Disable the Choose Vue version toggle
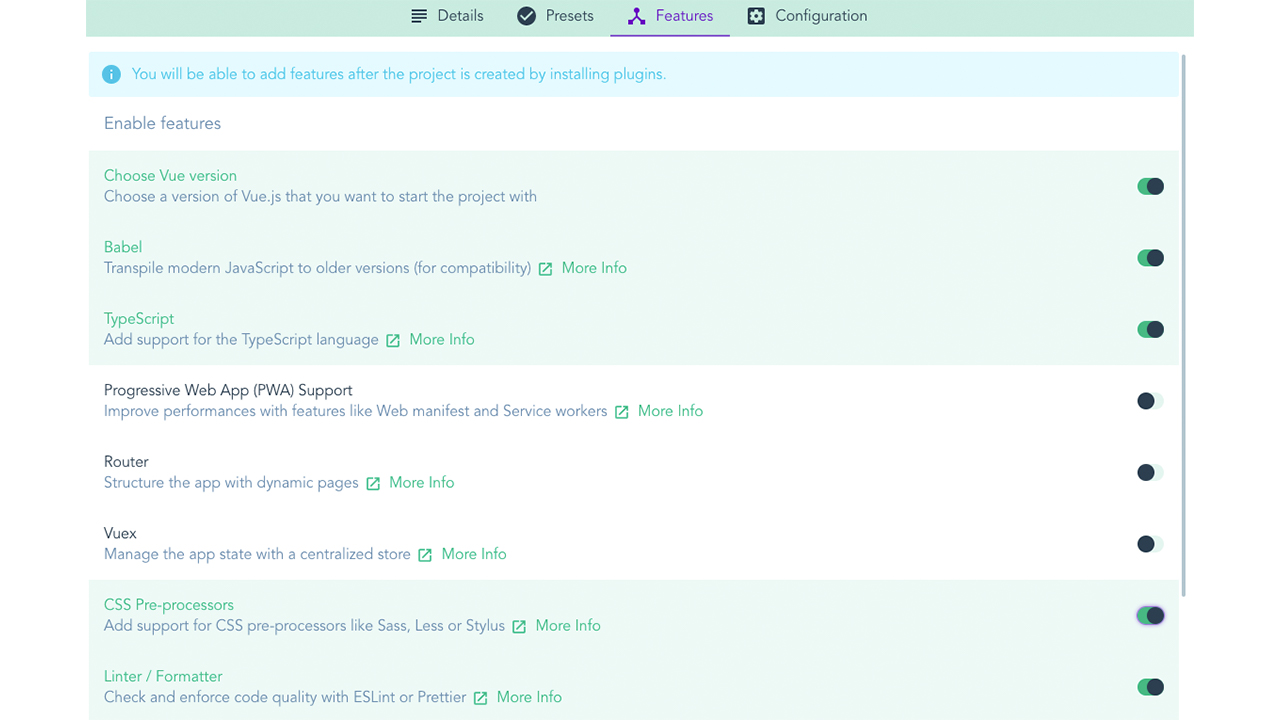This screenshot has height=720, width=1280. click(1150, 186)
